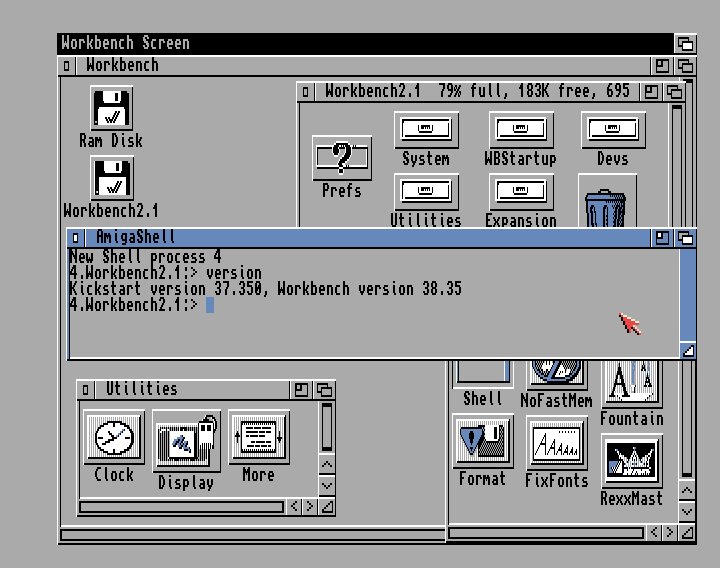The height and width of the screenshot is (568, 720).
Task: Click up arrow of System window scrollbar
Action: 687,490
